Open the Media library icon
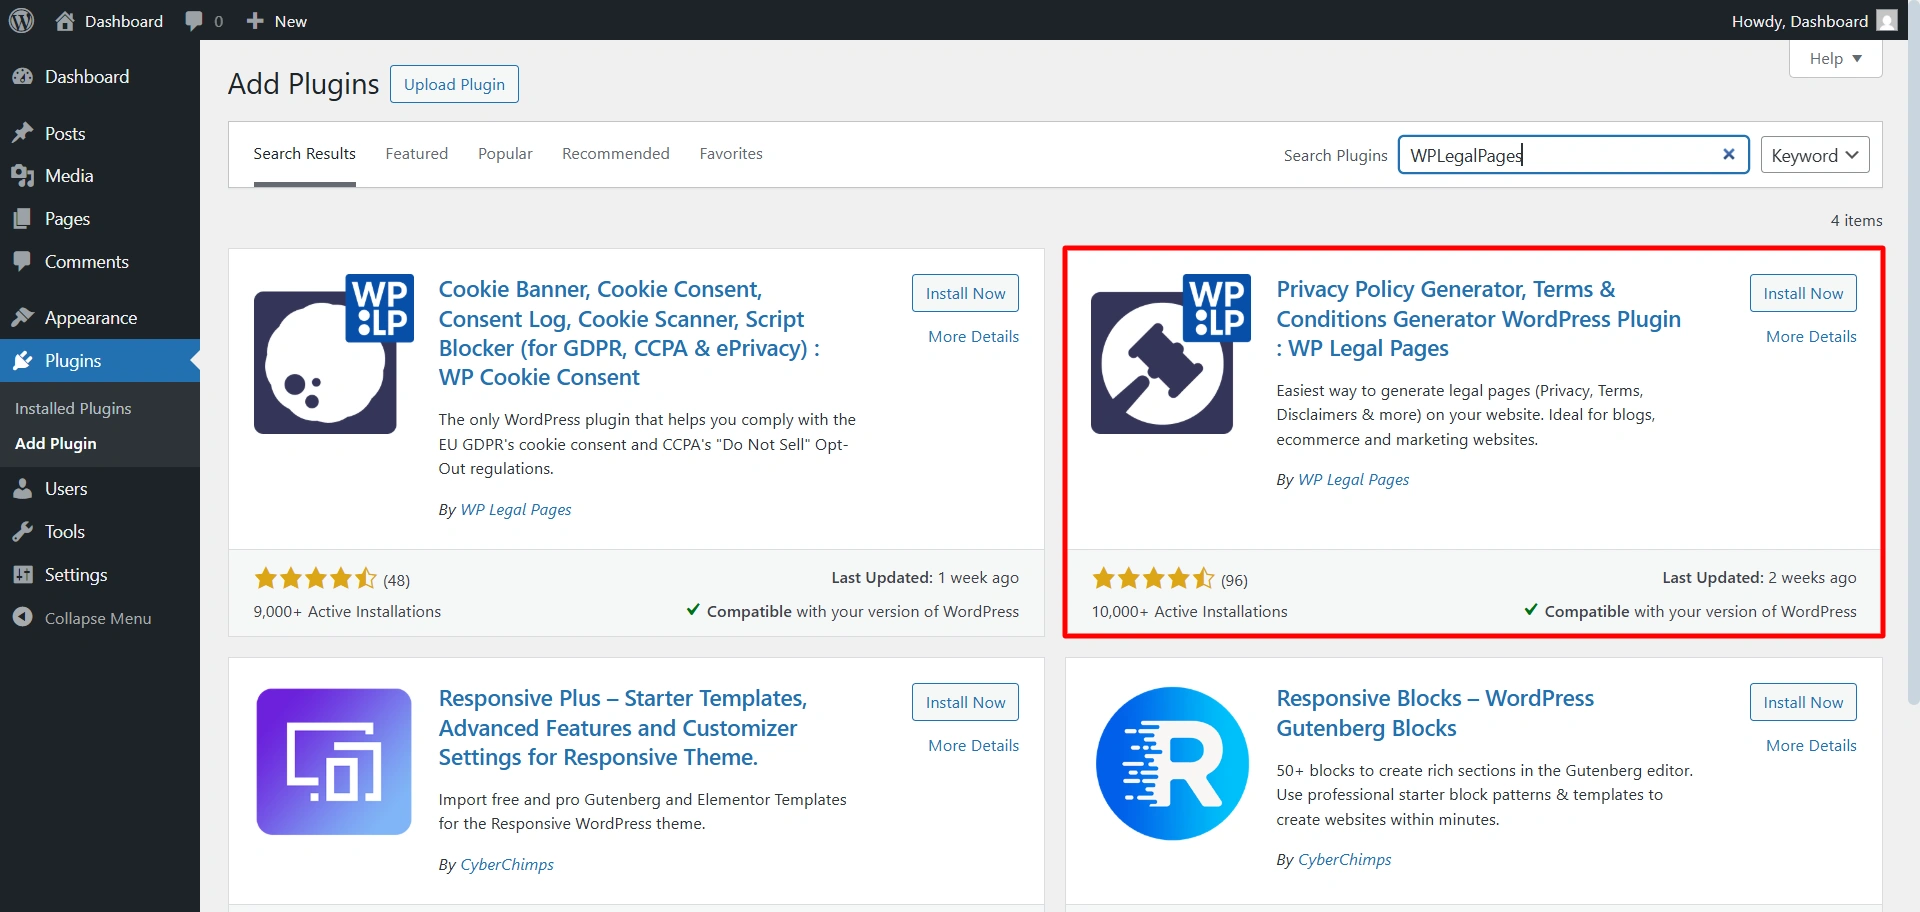This screenshot has height=912, width=1920. coord(24,176)
